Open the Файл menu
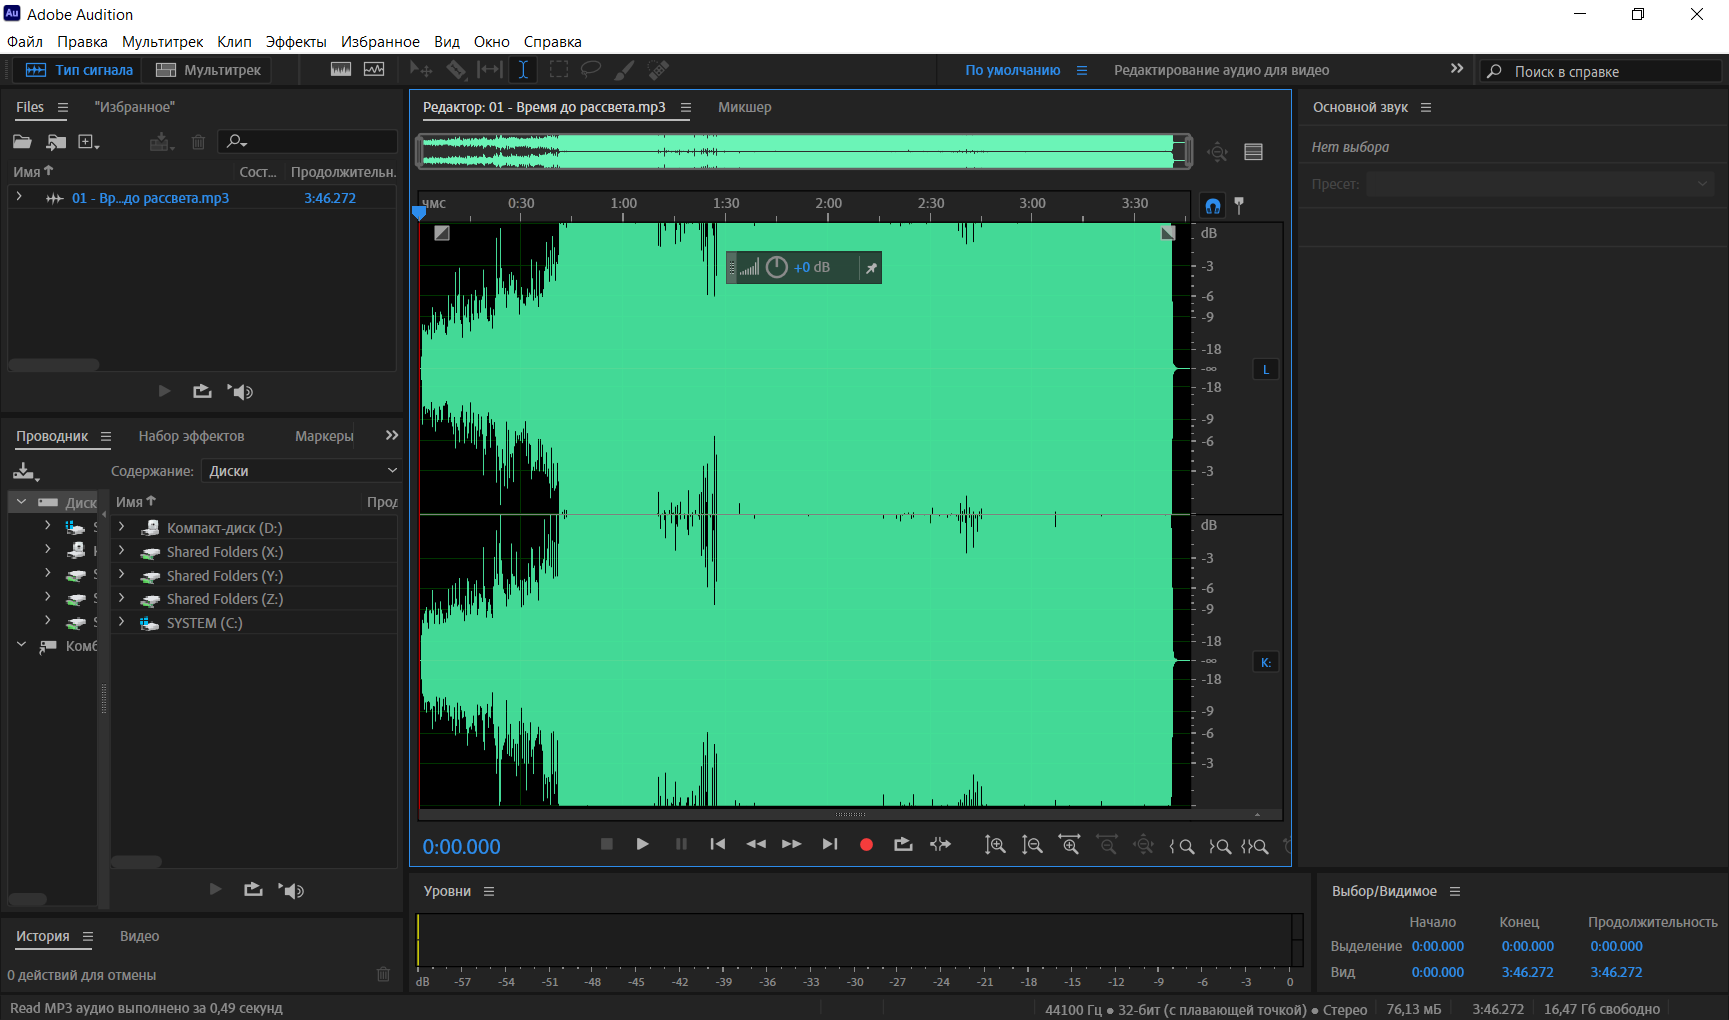Image resolution: width=1729 pixels, height=1020 pixels. [x=25, y=42]
